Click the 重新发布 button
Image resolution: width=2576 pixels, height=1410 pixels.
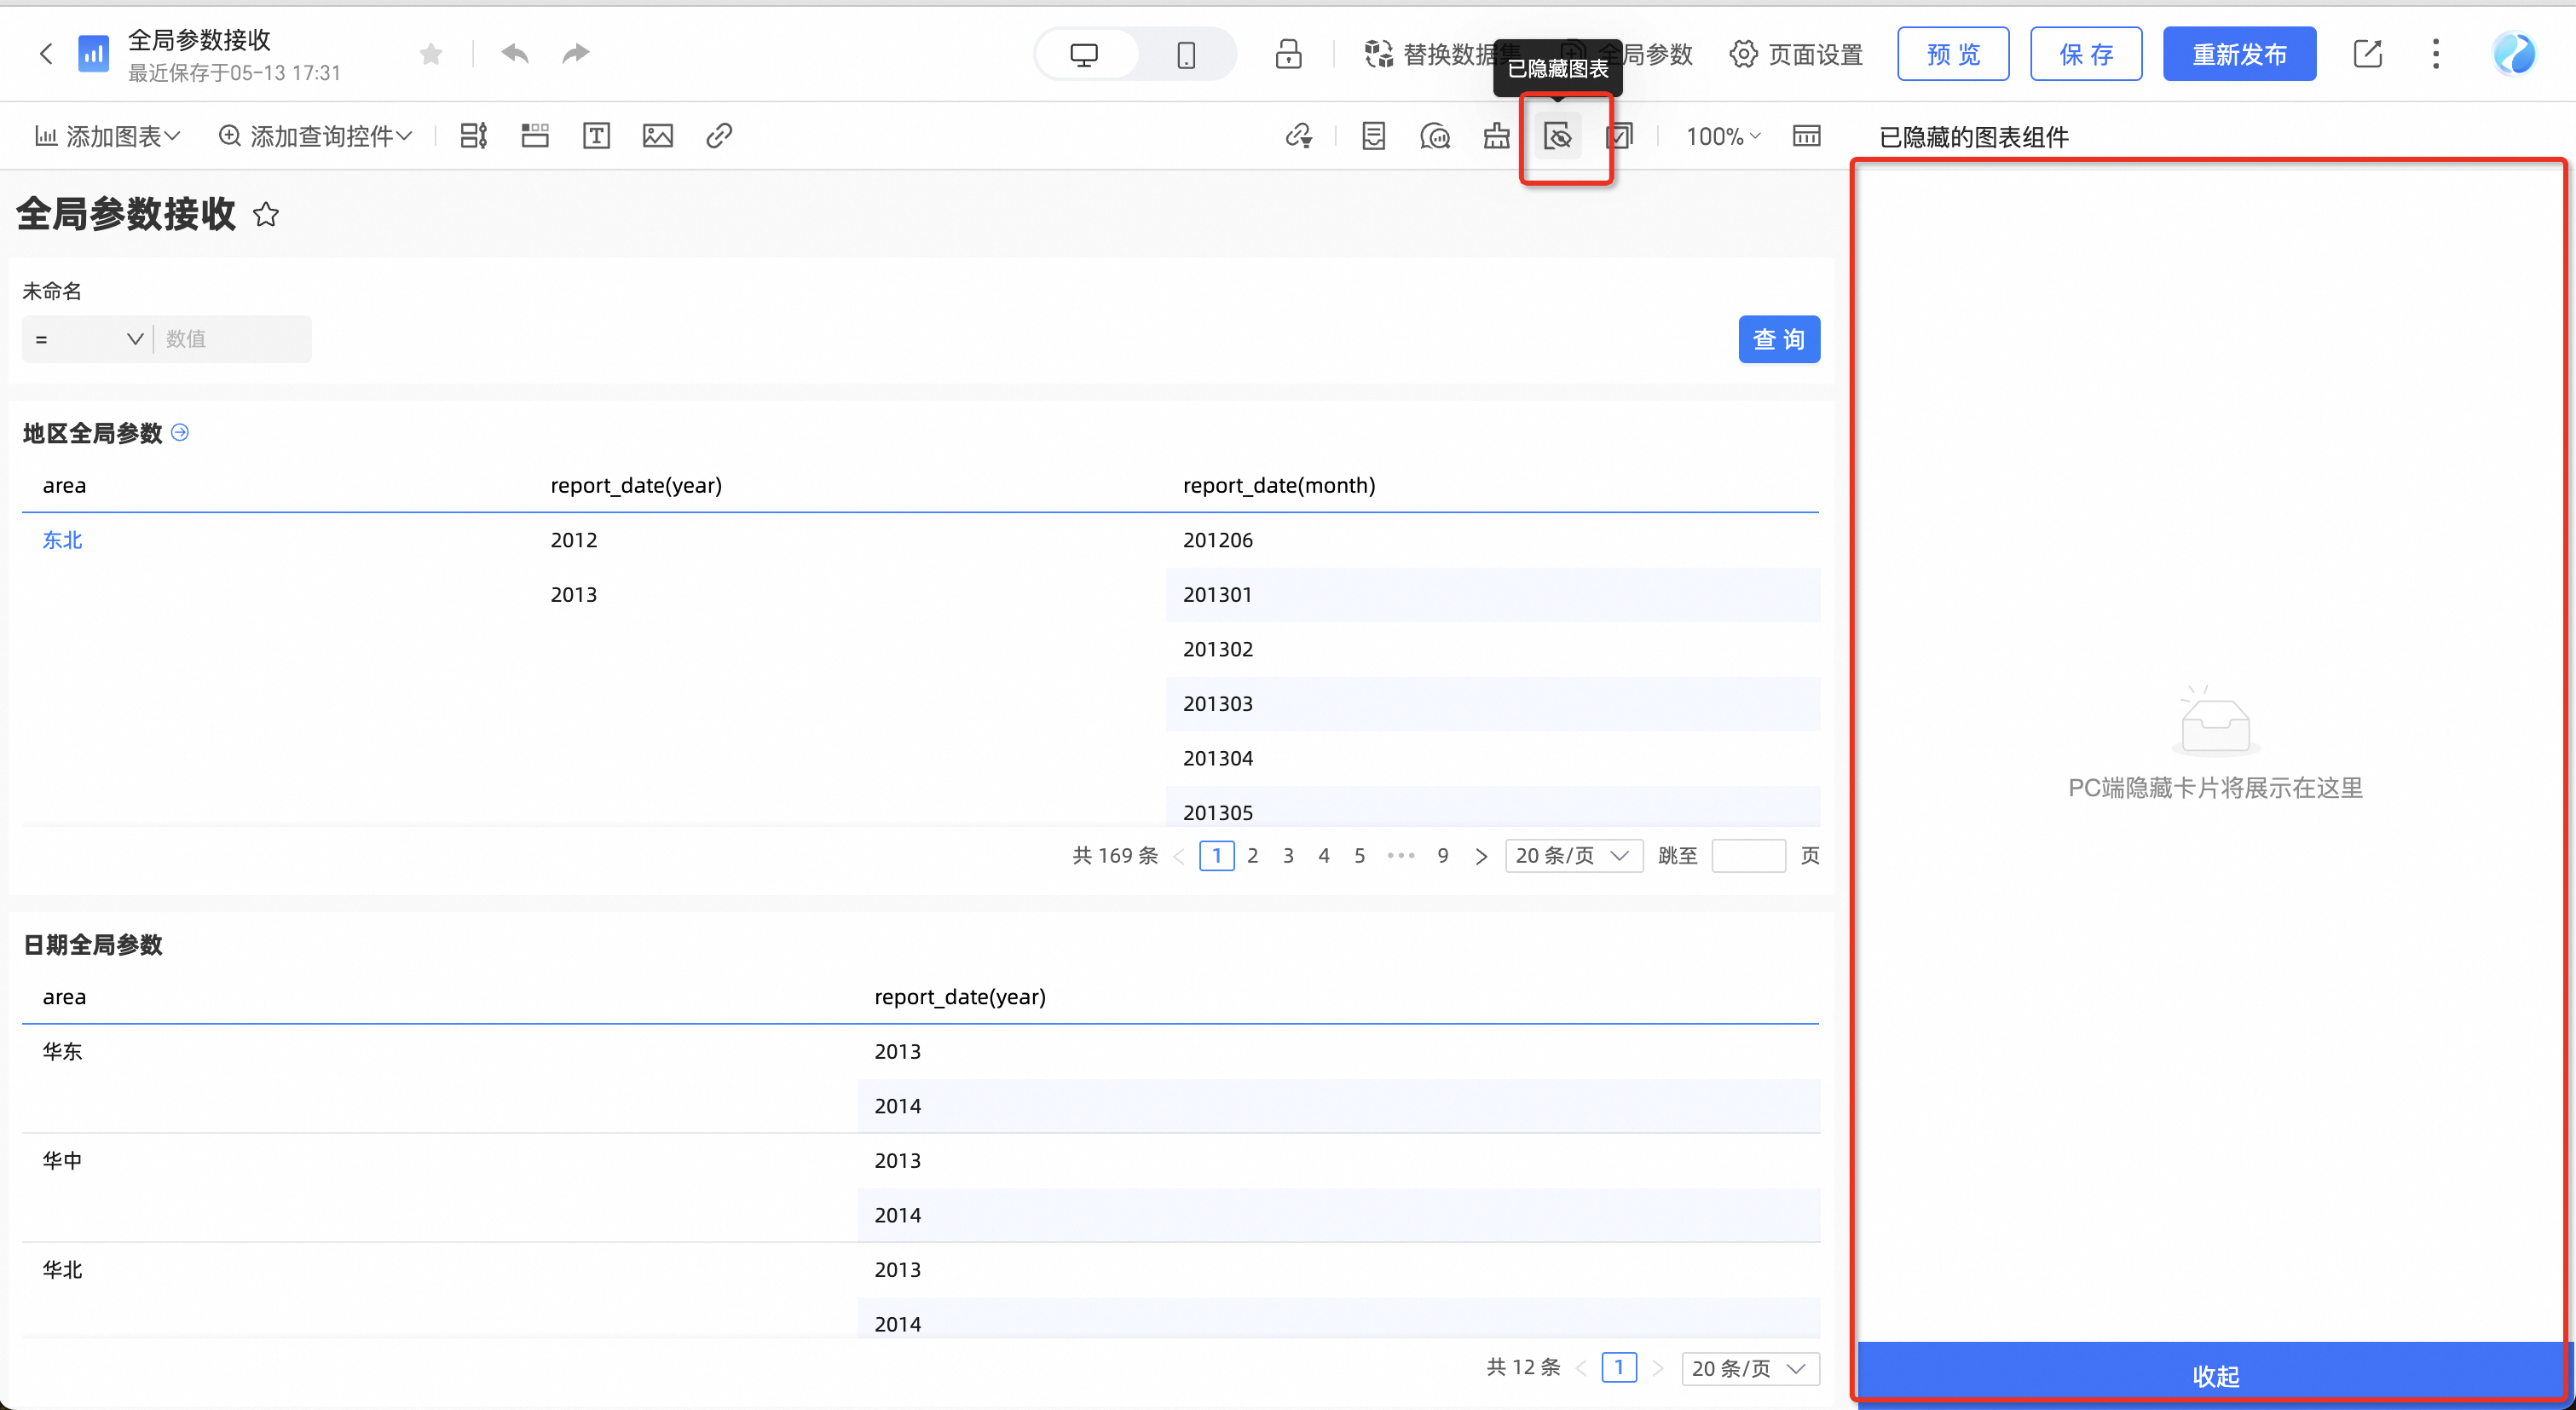click(x=2239, y=54)
